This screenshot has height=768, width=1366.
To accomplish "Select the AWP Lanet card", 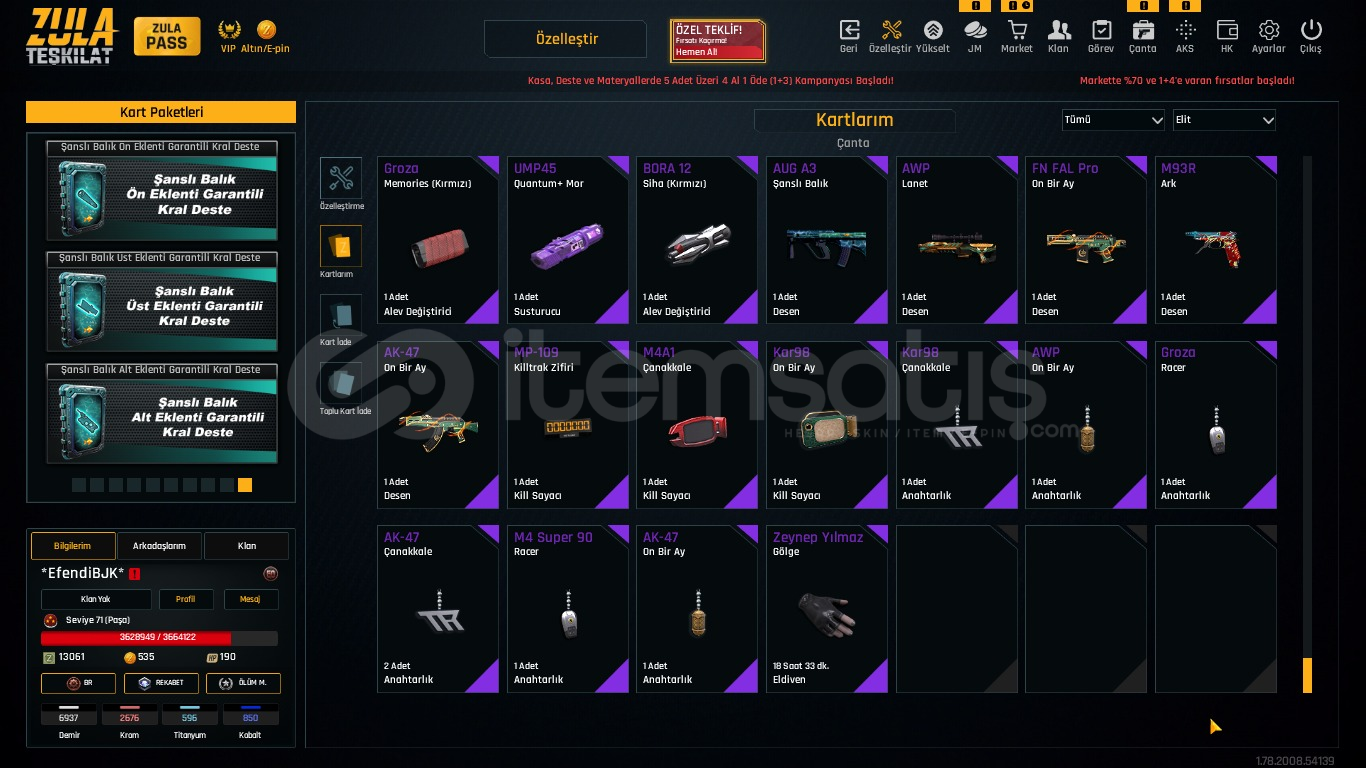I will click(956, 240).
